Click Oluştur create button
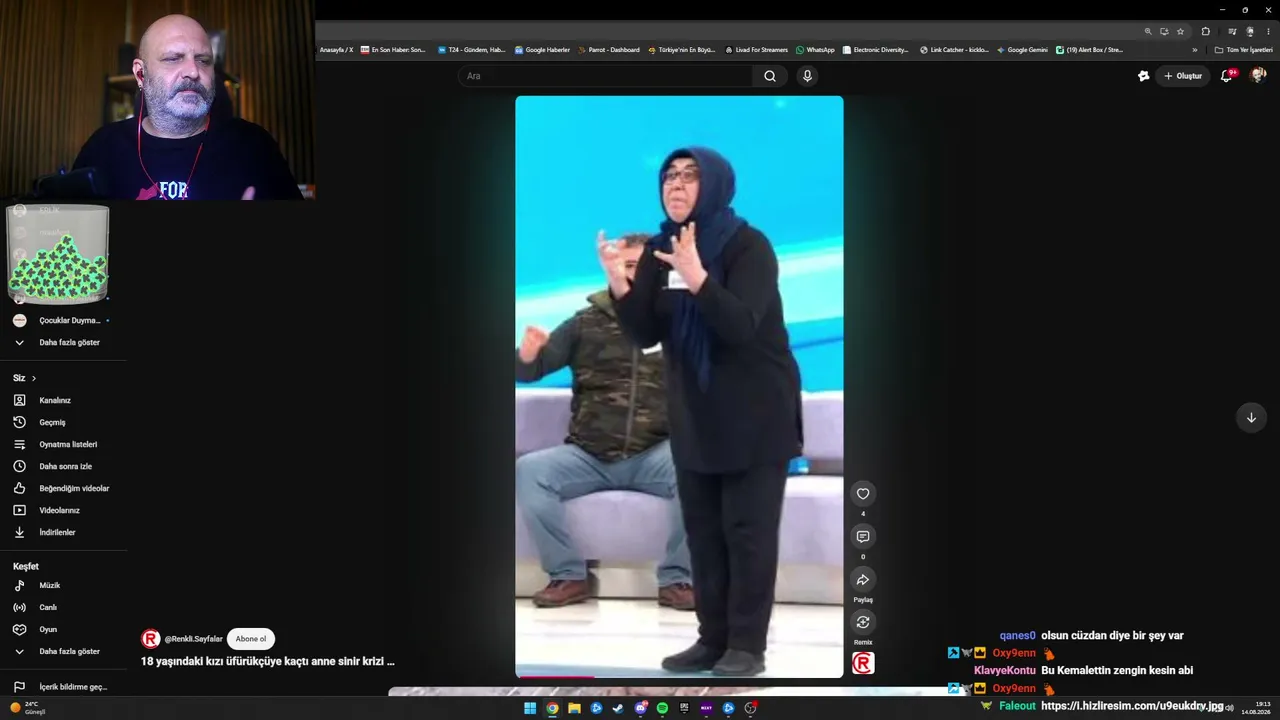 tap(1183, 76)
